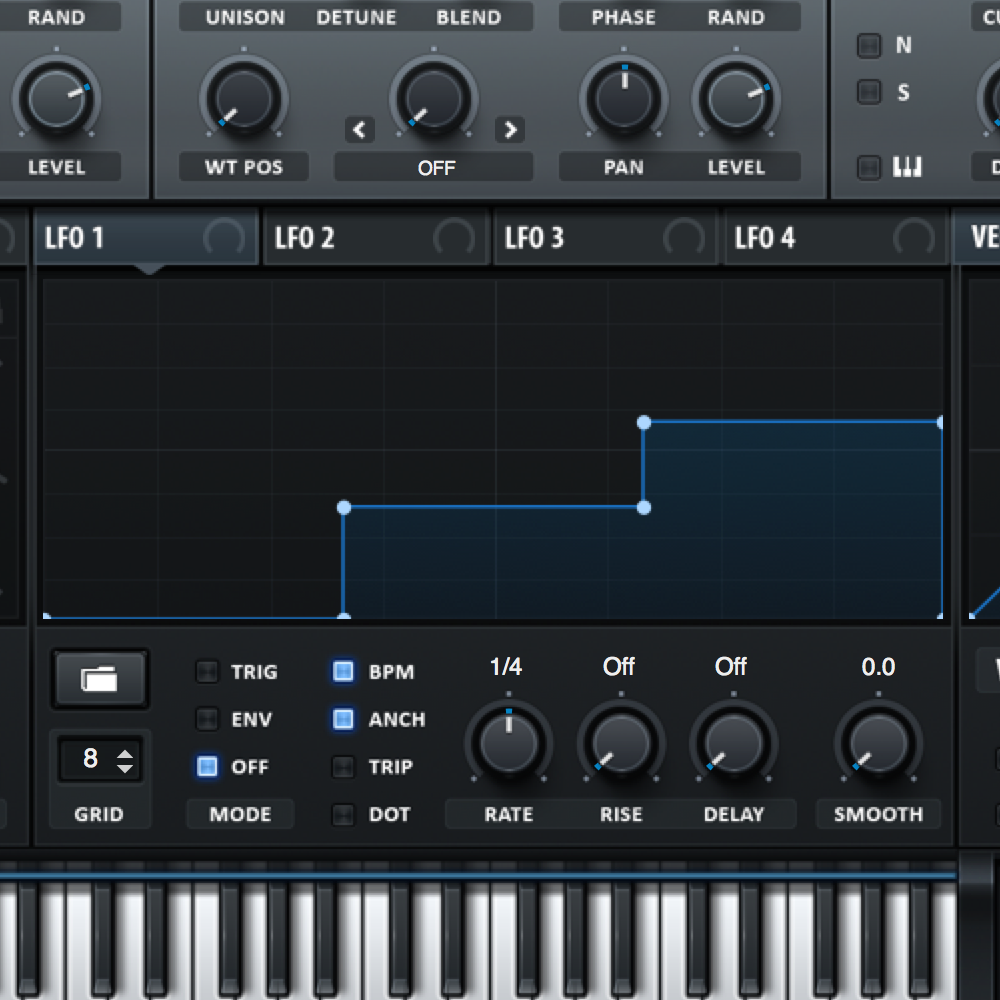The image size is (1000, 1000).
Task: Click the unison OFF display field
Action: 434,167
